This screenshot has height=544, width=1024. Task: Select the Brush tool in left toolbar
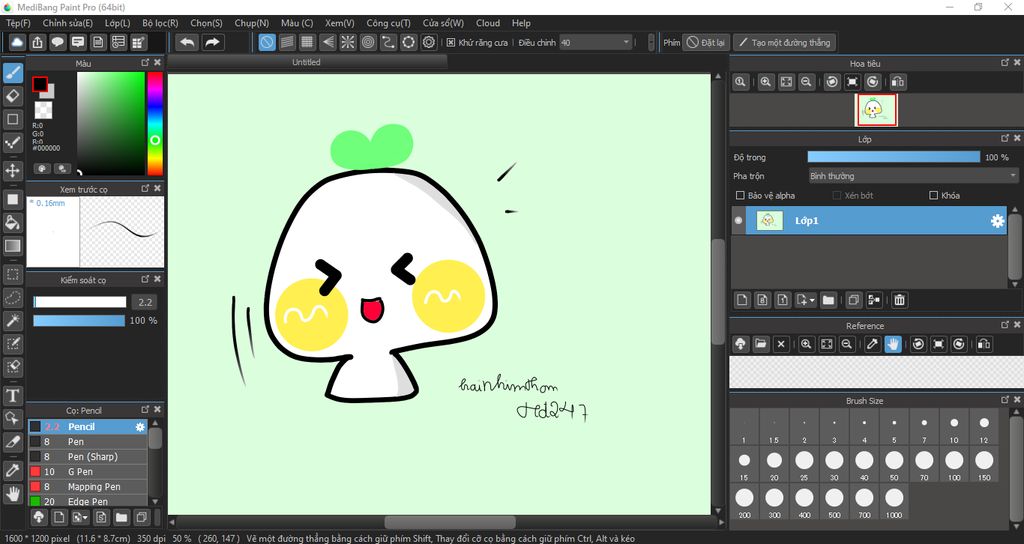pyautogui.click(x=13, y=72)
